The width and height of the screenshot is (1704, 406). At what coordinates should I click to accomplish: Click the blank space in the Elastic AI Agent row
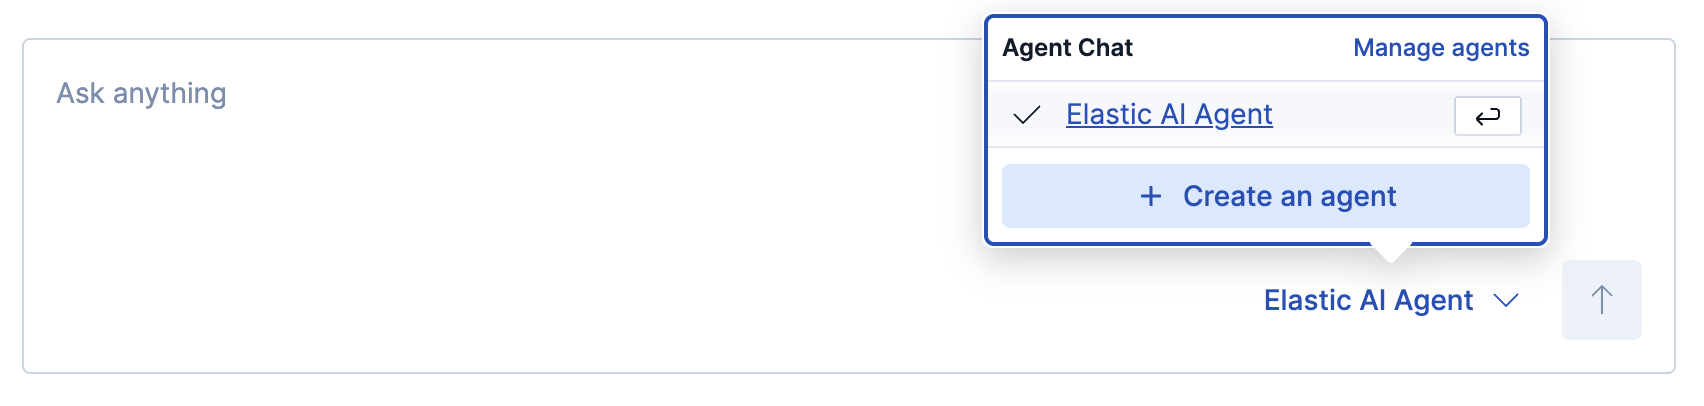point(1360,115)
